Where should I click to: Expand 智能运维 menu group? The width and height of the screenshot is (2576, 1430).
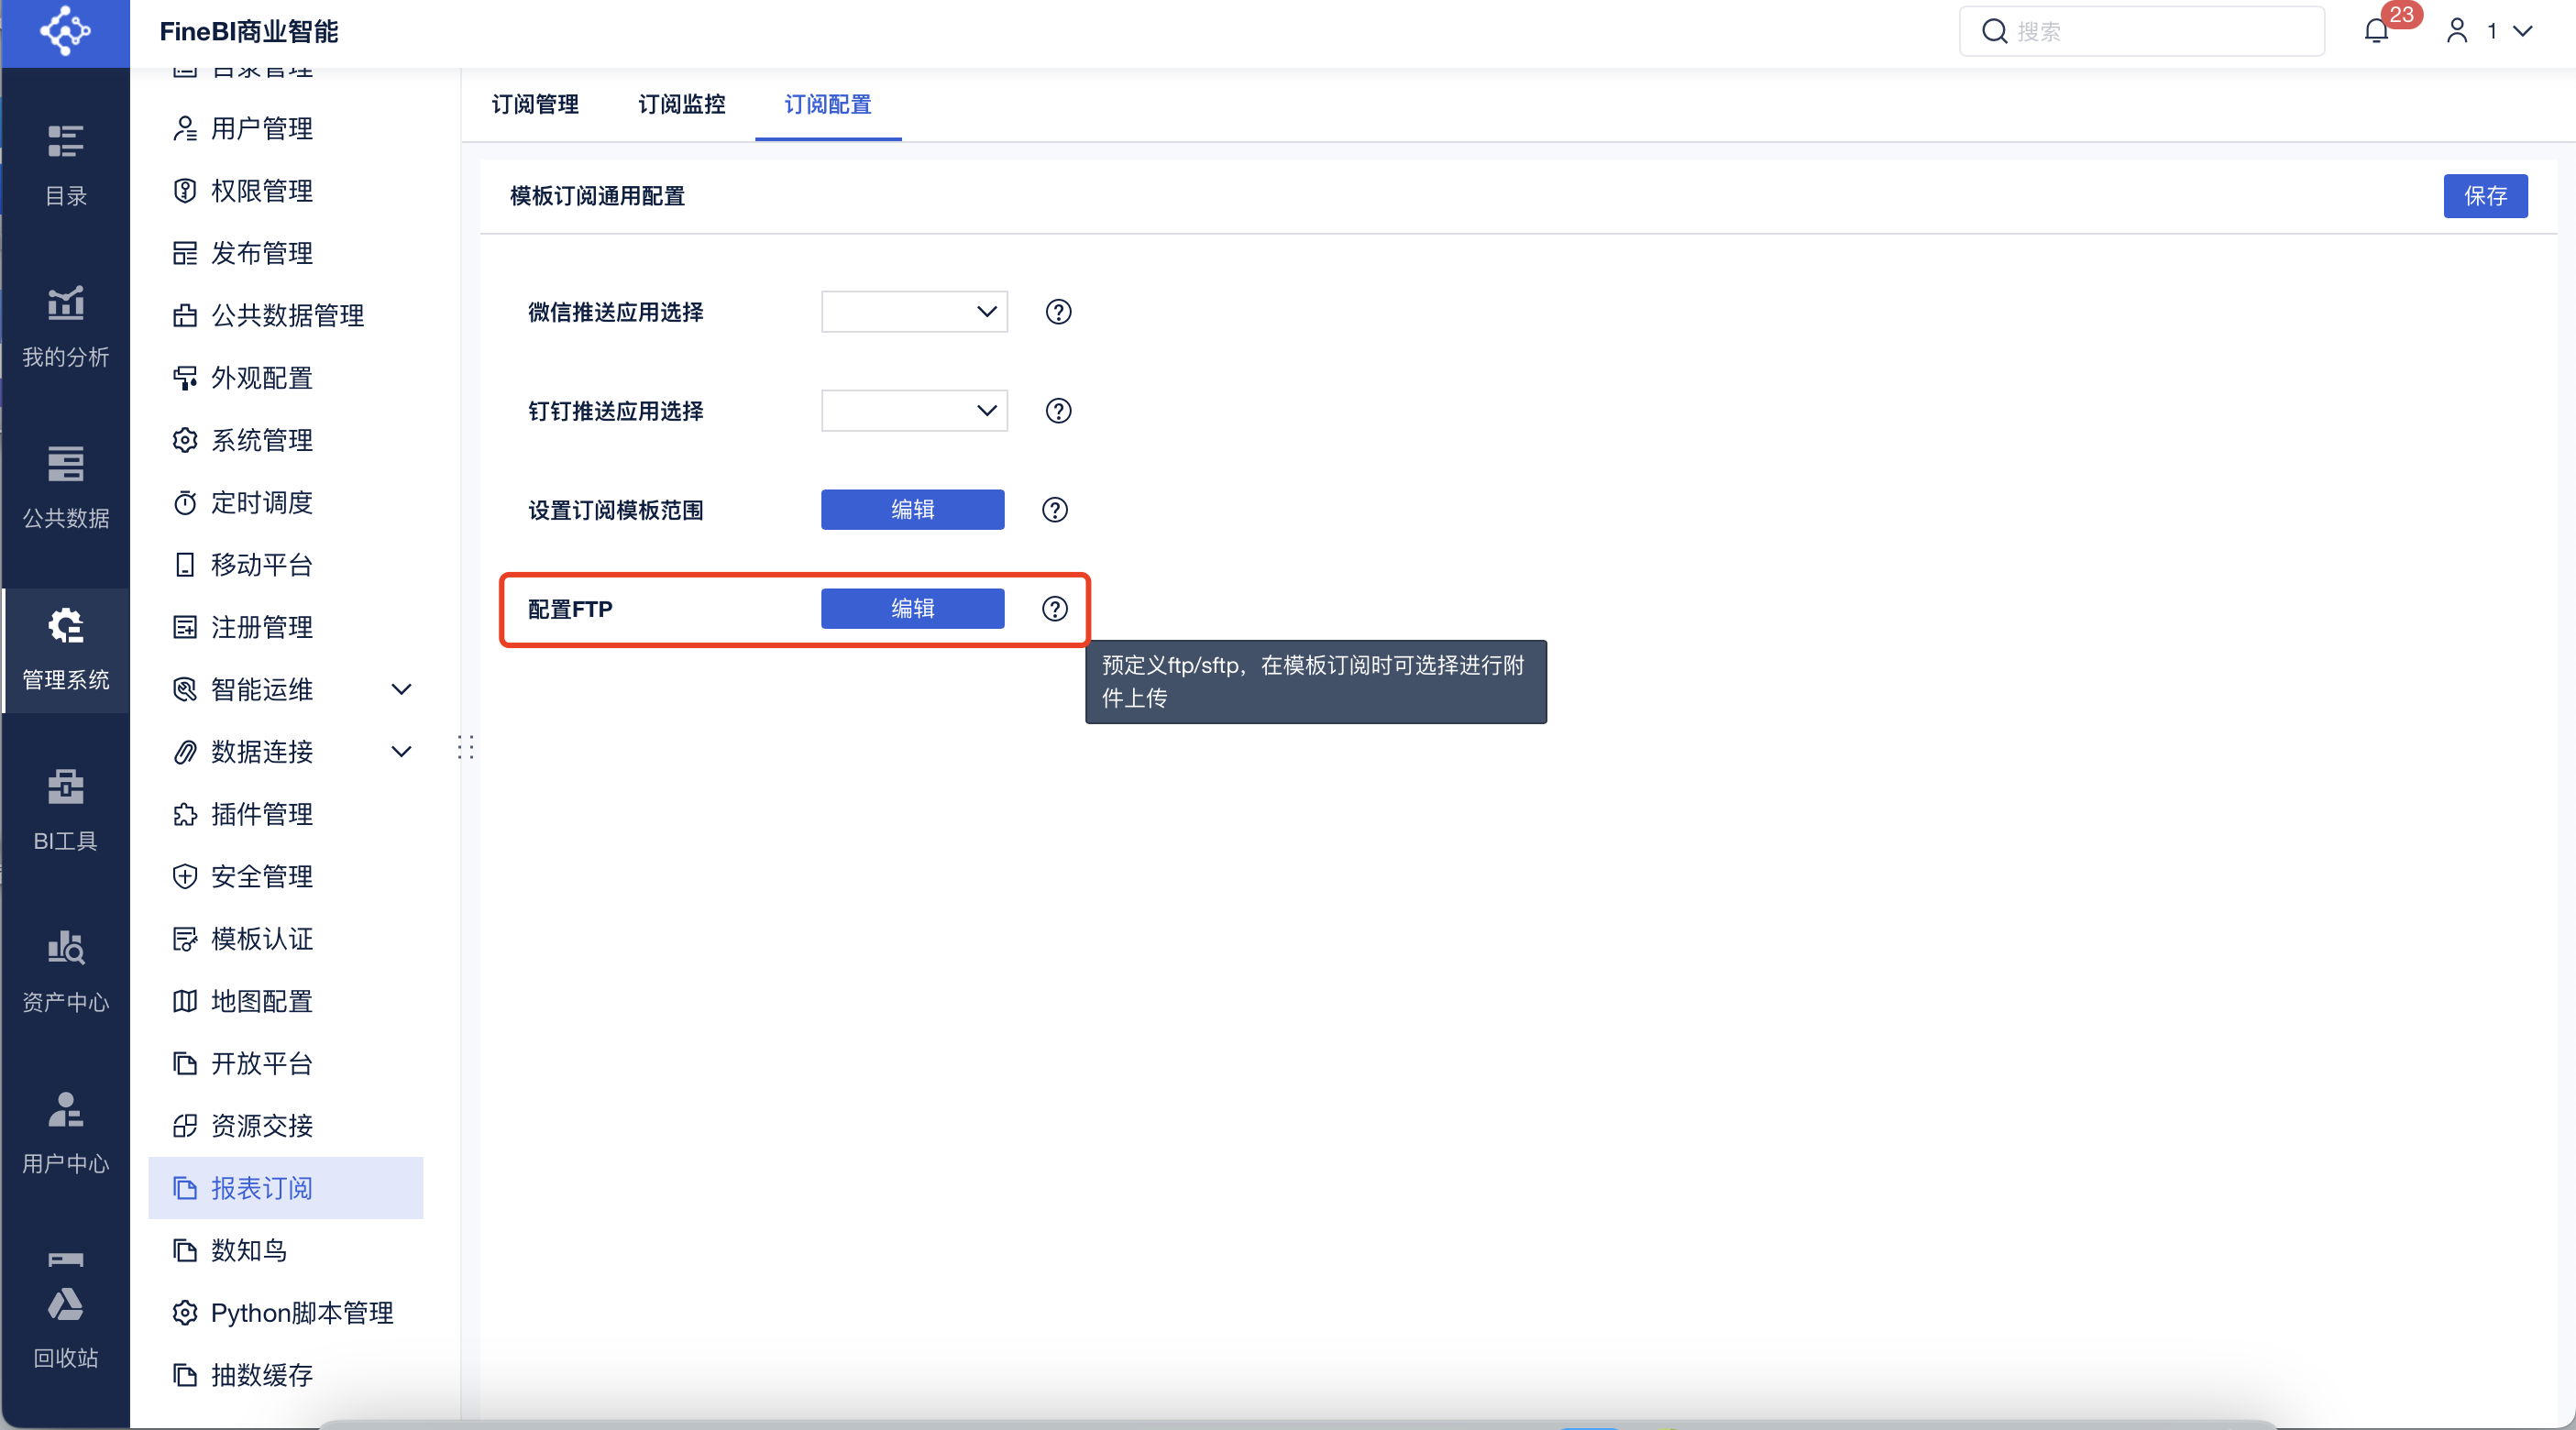(x=401, y=689)
